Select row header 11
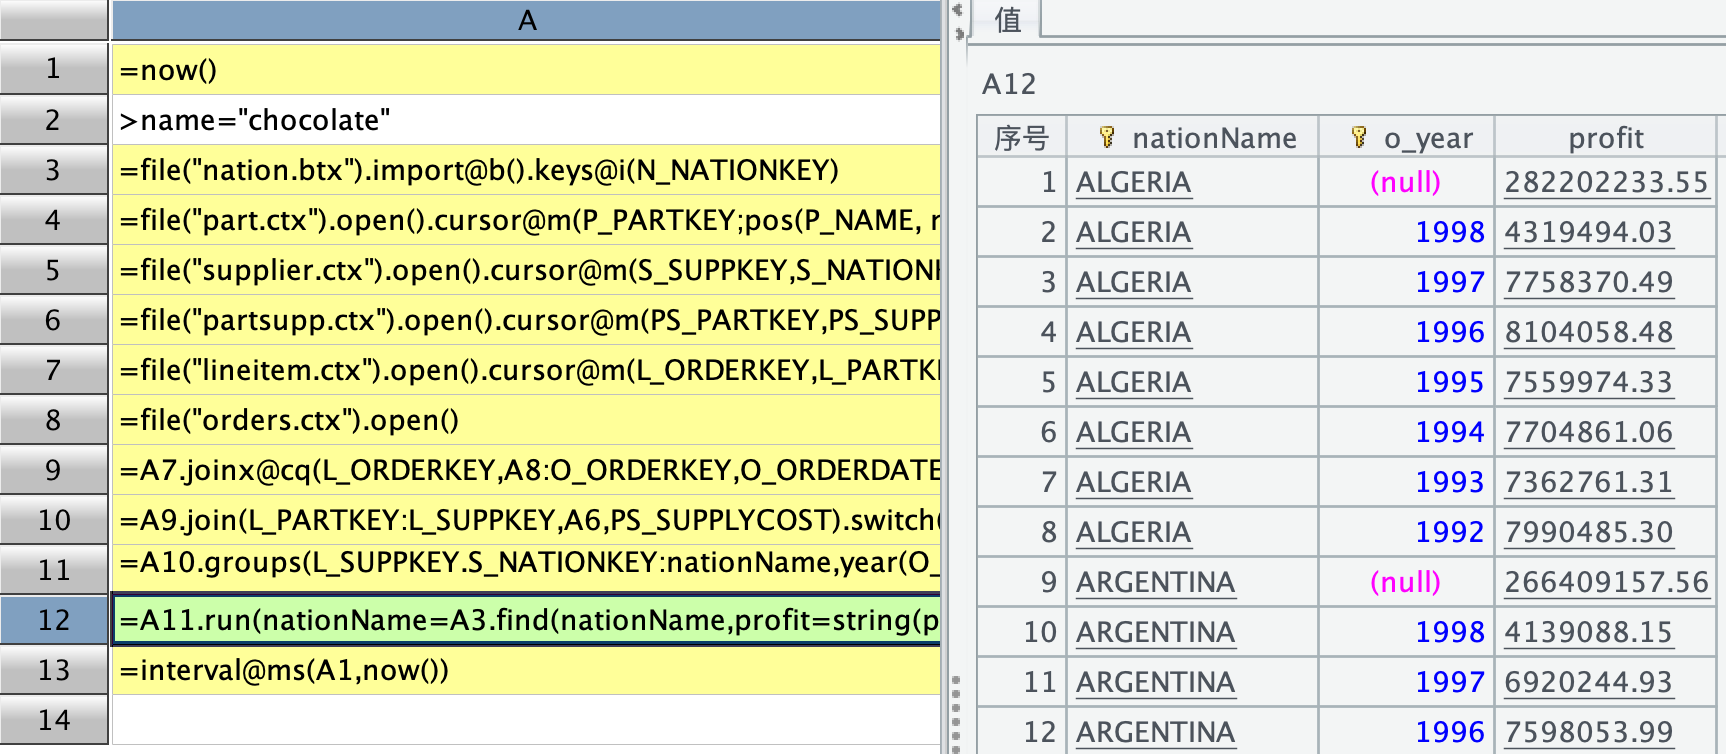 click(x=54, y=570)
